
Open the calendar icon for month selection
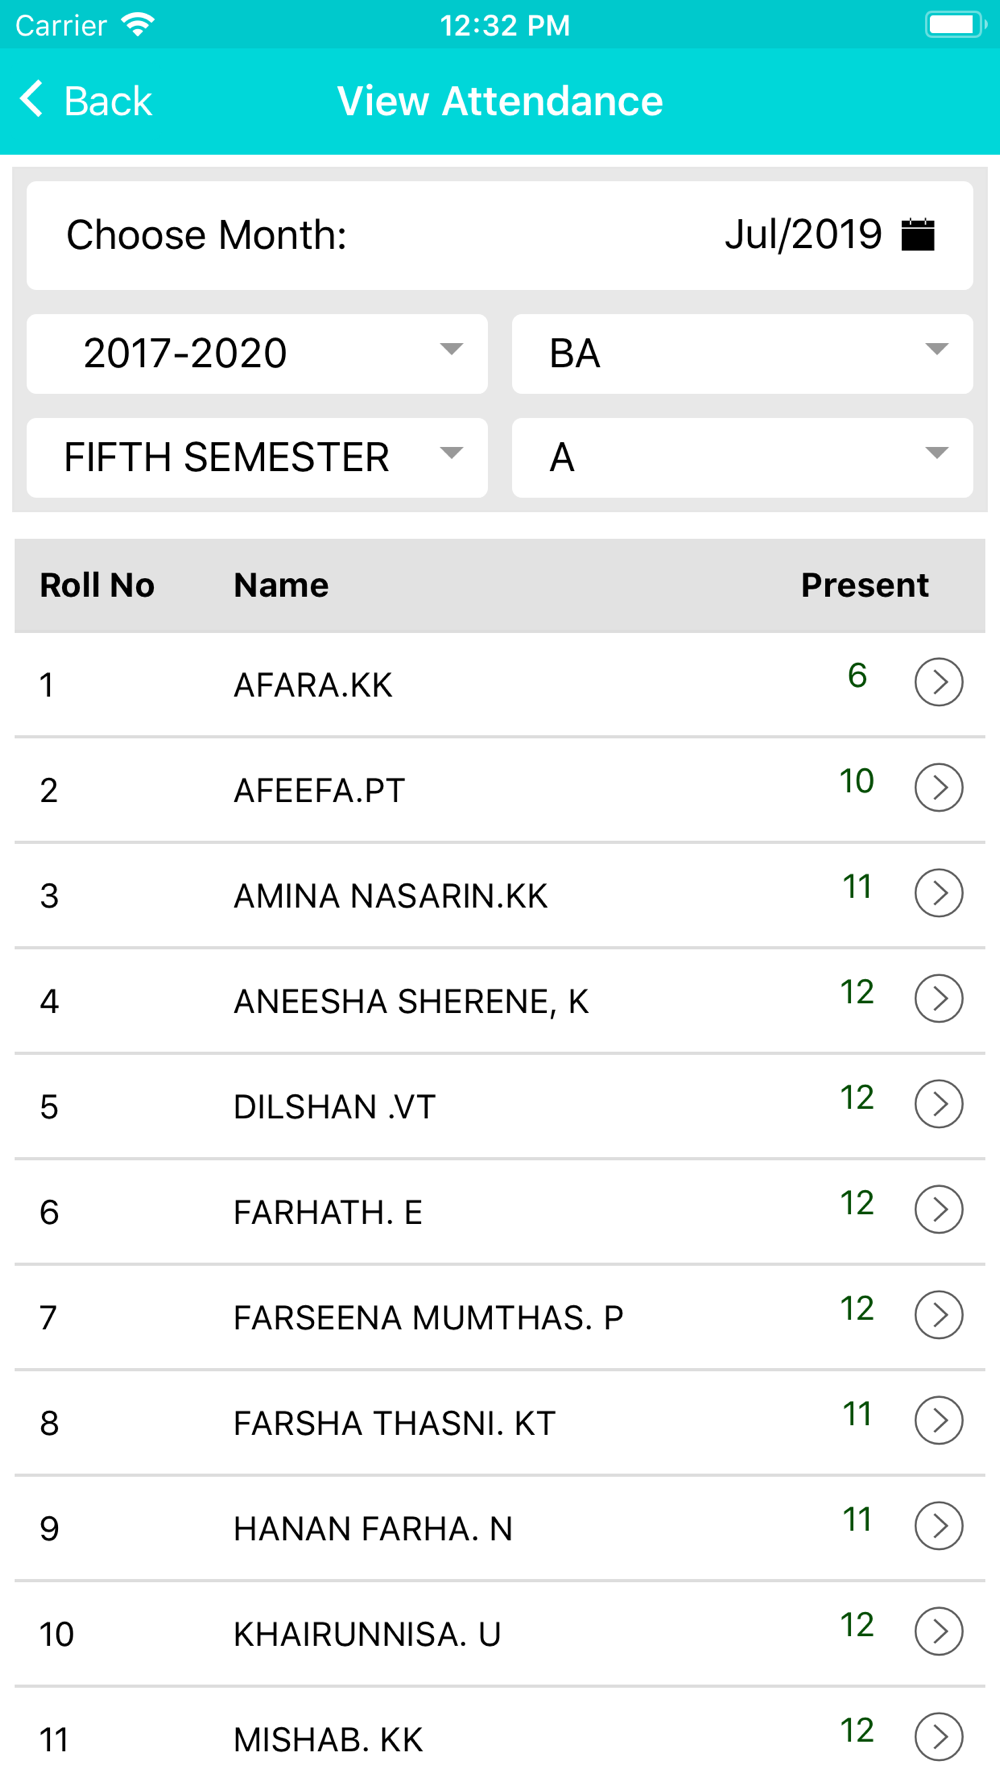(x=917, y=235)
